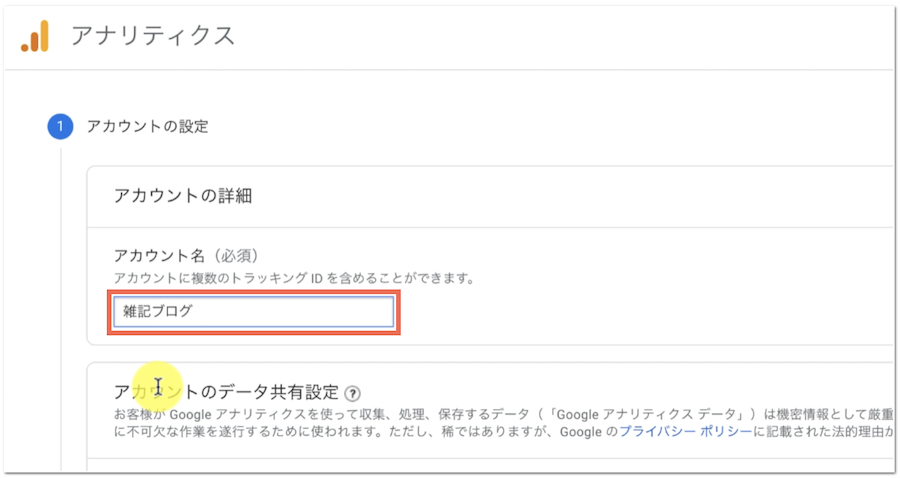Click the vertical stepper line below step 1
Image resolution: width=900 pixels, height=478 pixels.
(x=60, y=300)
